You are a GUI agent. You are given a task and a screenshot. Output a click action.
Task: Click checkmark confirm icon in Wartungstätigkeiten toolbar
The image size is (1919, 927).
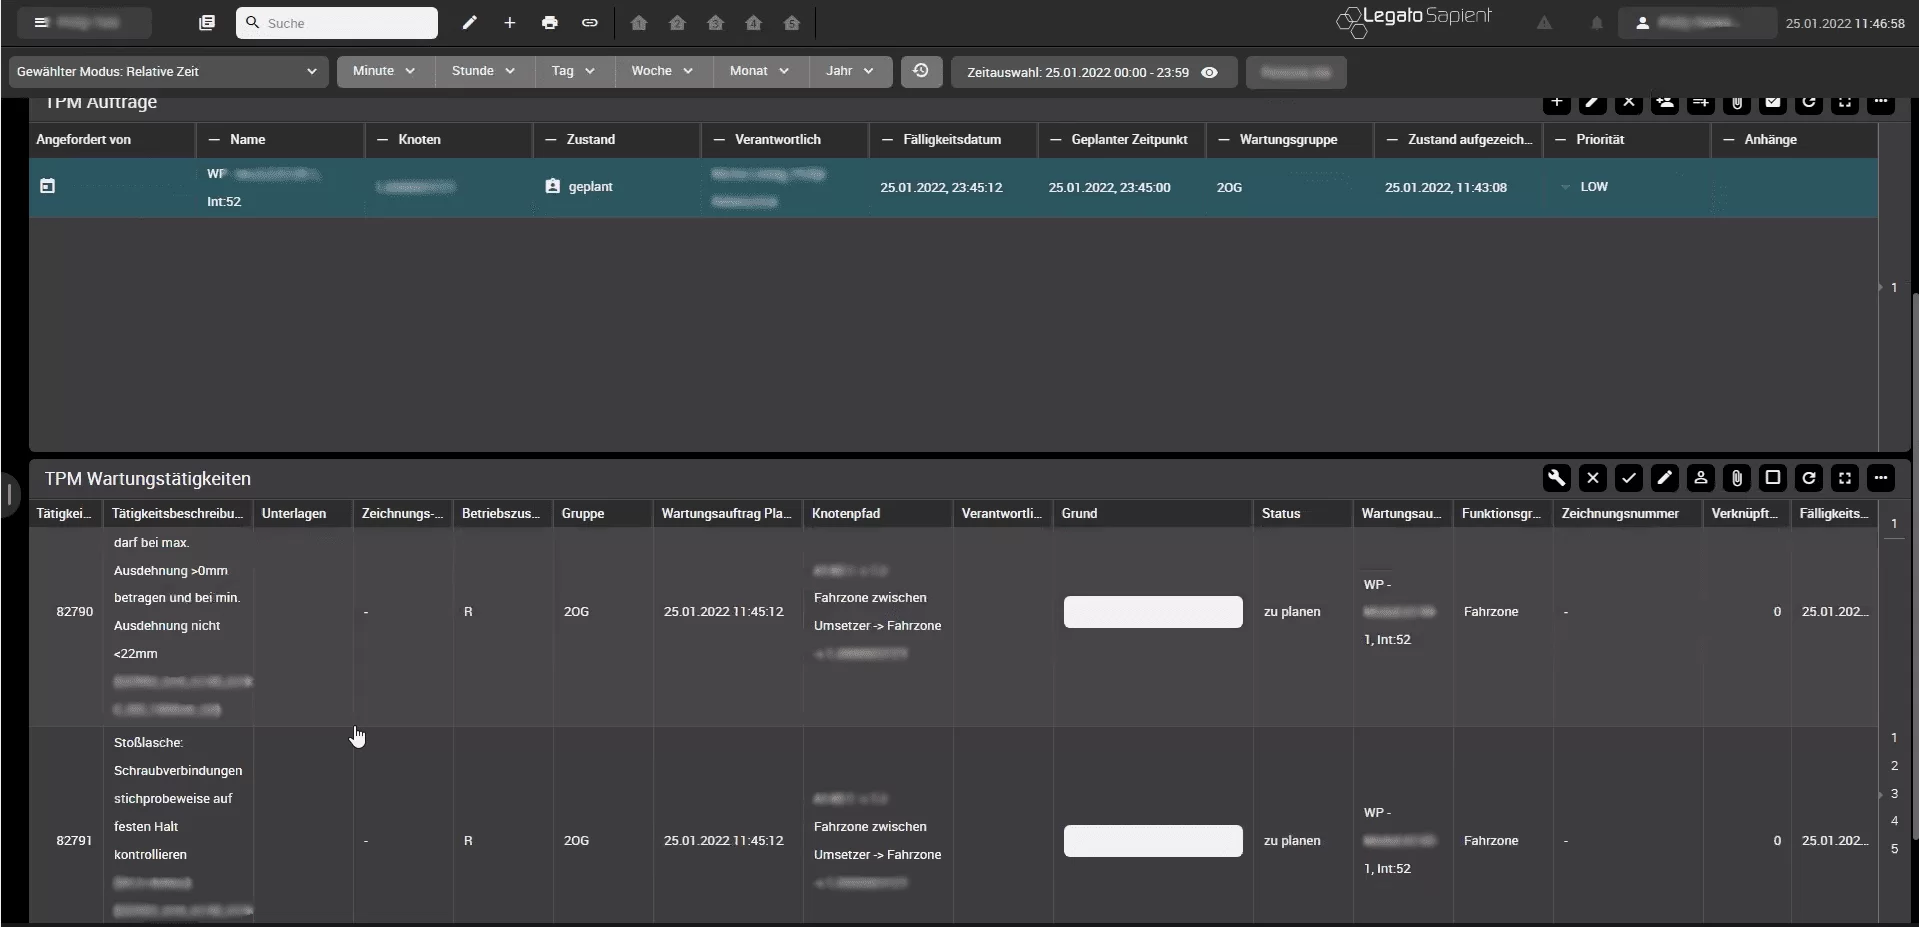[x=1629, y=478]
